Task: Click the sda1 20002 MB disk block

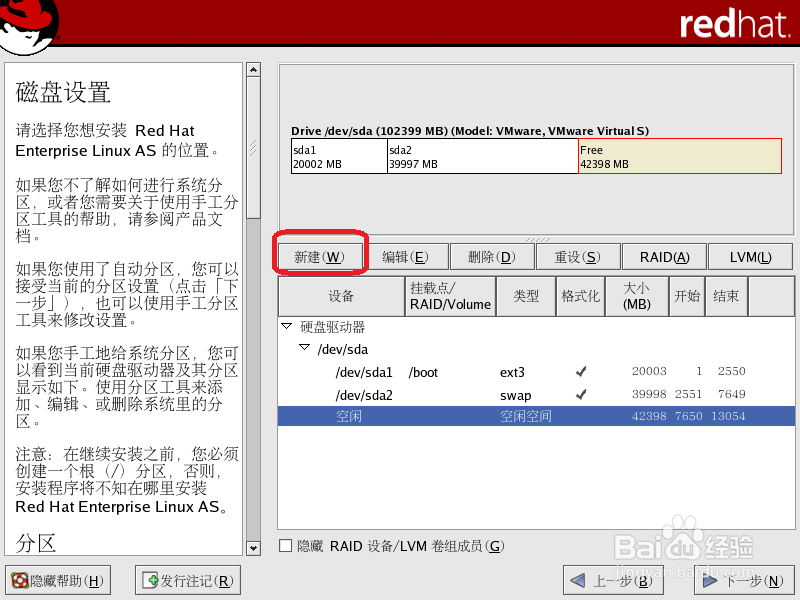Action: tap(339, 157)
